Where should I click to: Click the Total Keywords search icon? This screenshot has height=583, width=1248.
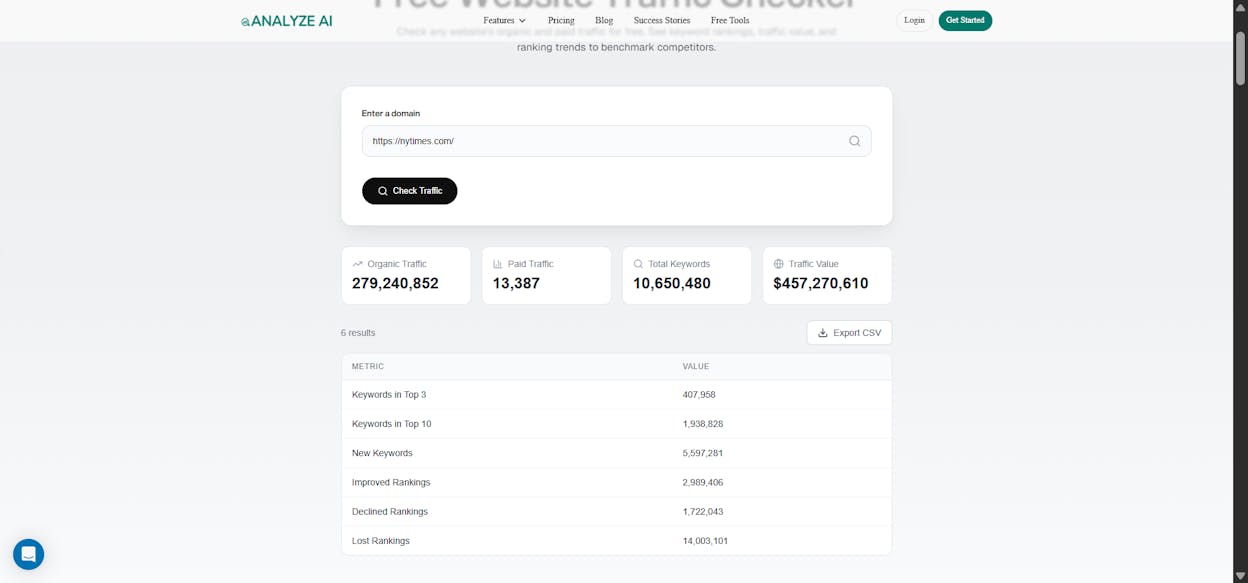click(638, 264)
